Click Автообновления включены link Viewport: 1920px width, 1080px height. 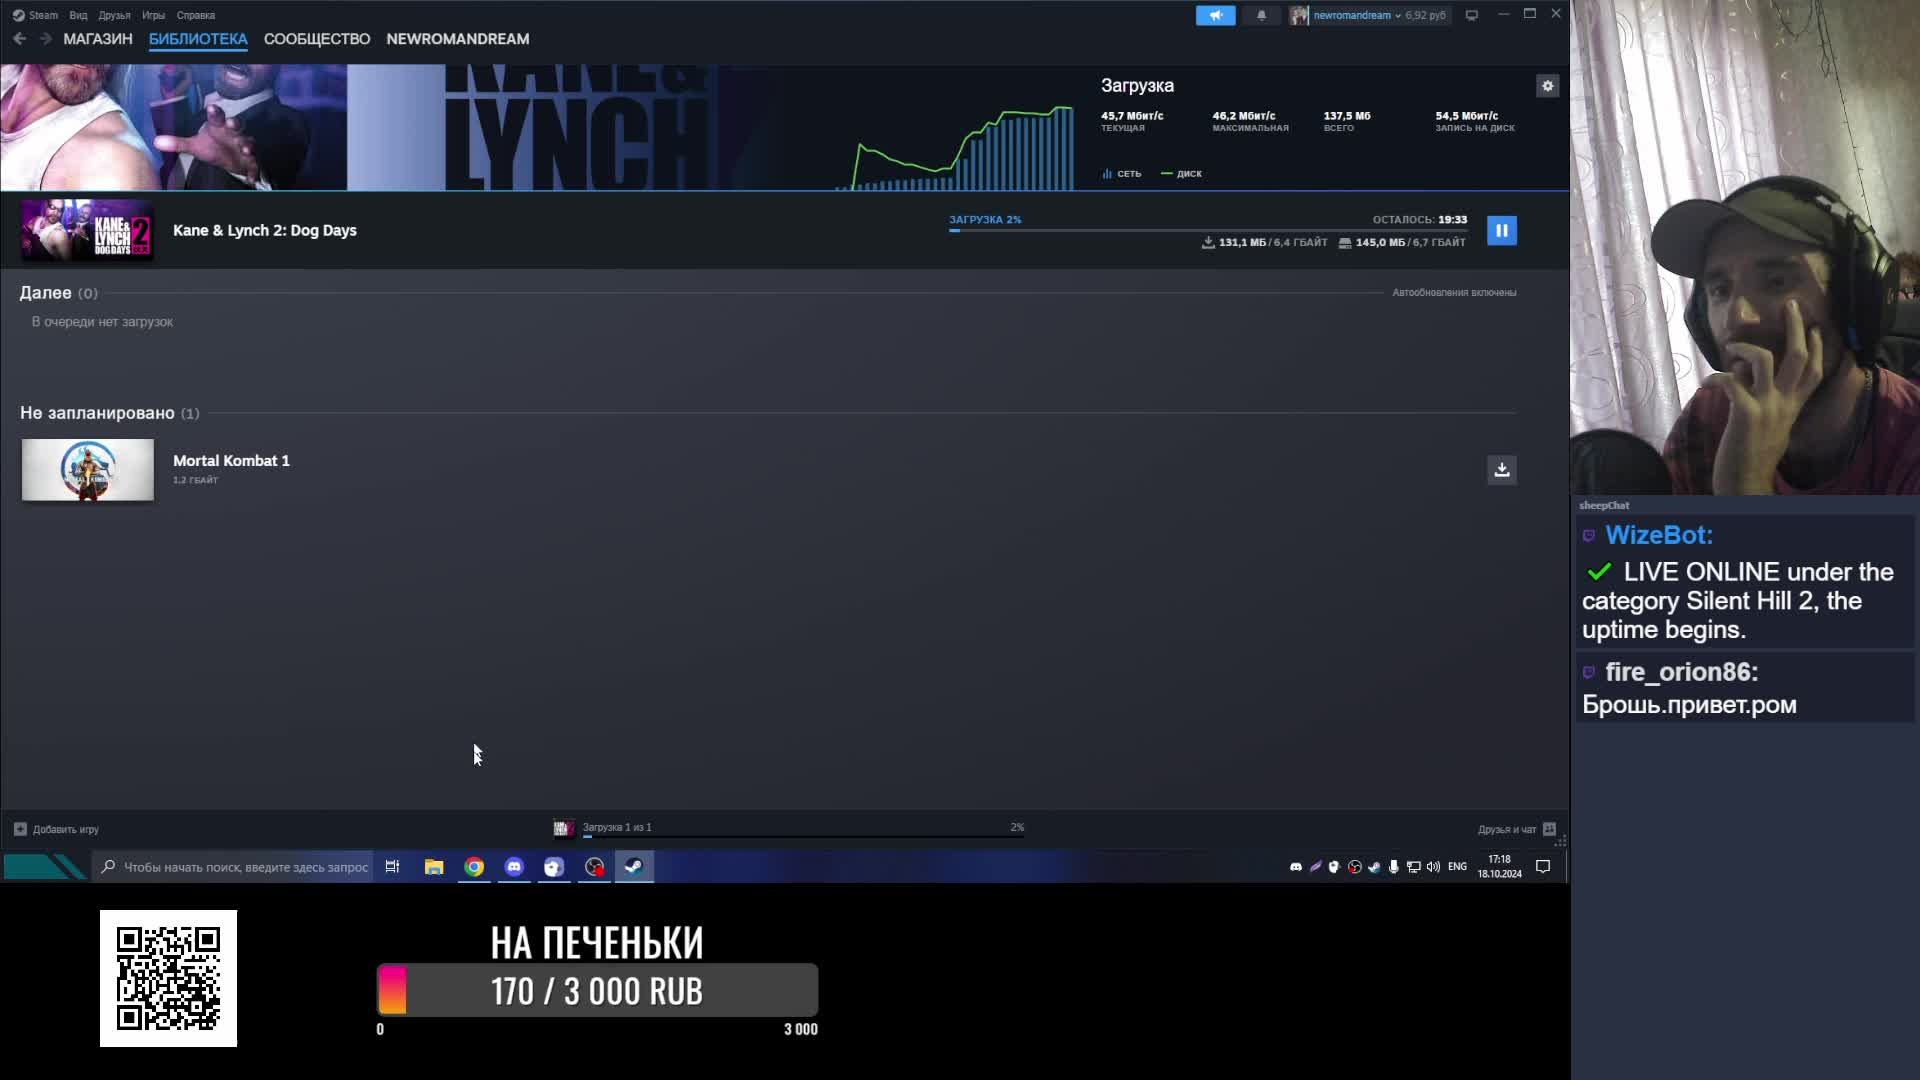pyautogui.click(x=1453, y=293)
